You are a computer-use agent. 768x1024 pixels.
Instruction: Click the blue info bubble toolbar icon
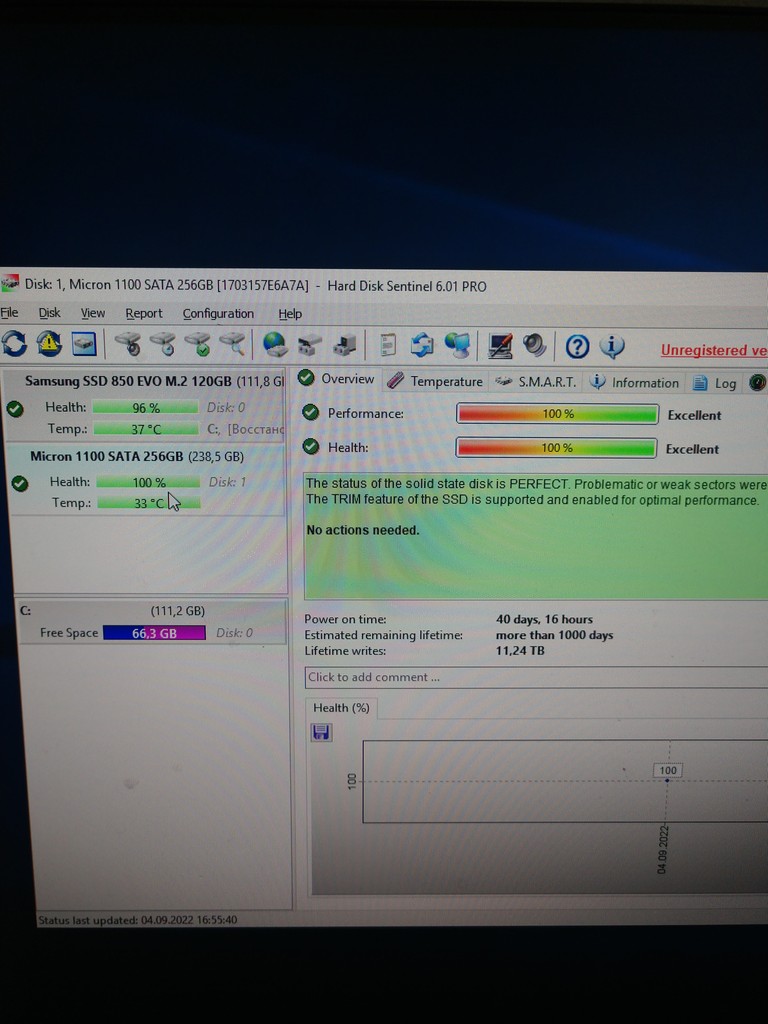tap(612, 346)
